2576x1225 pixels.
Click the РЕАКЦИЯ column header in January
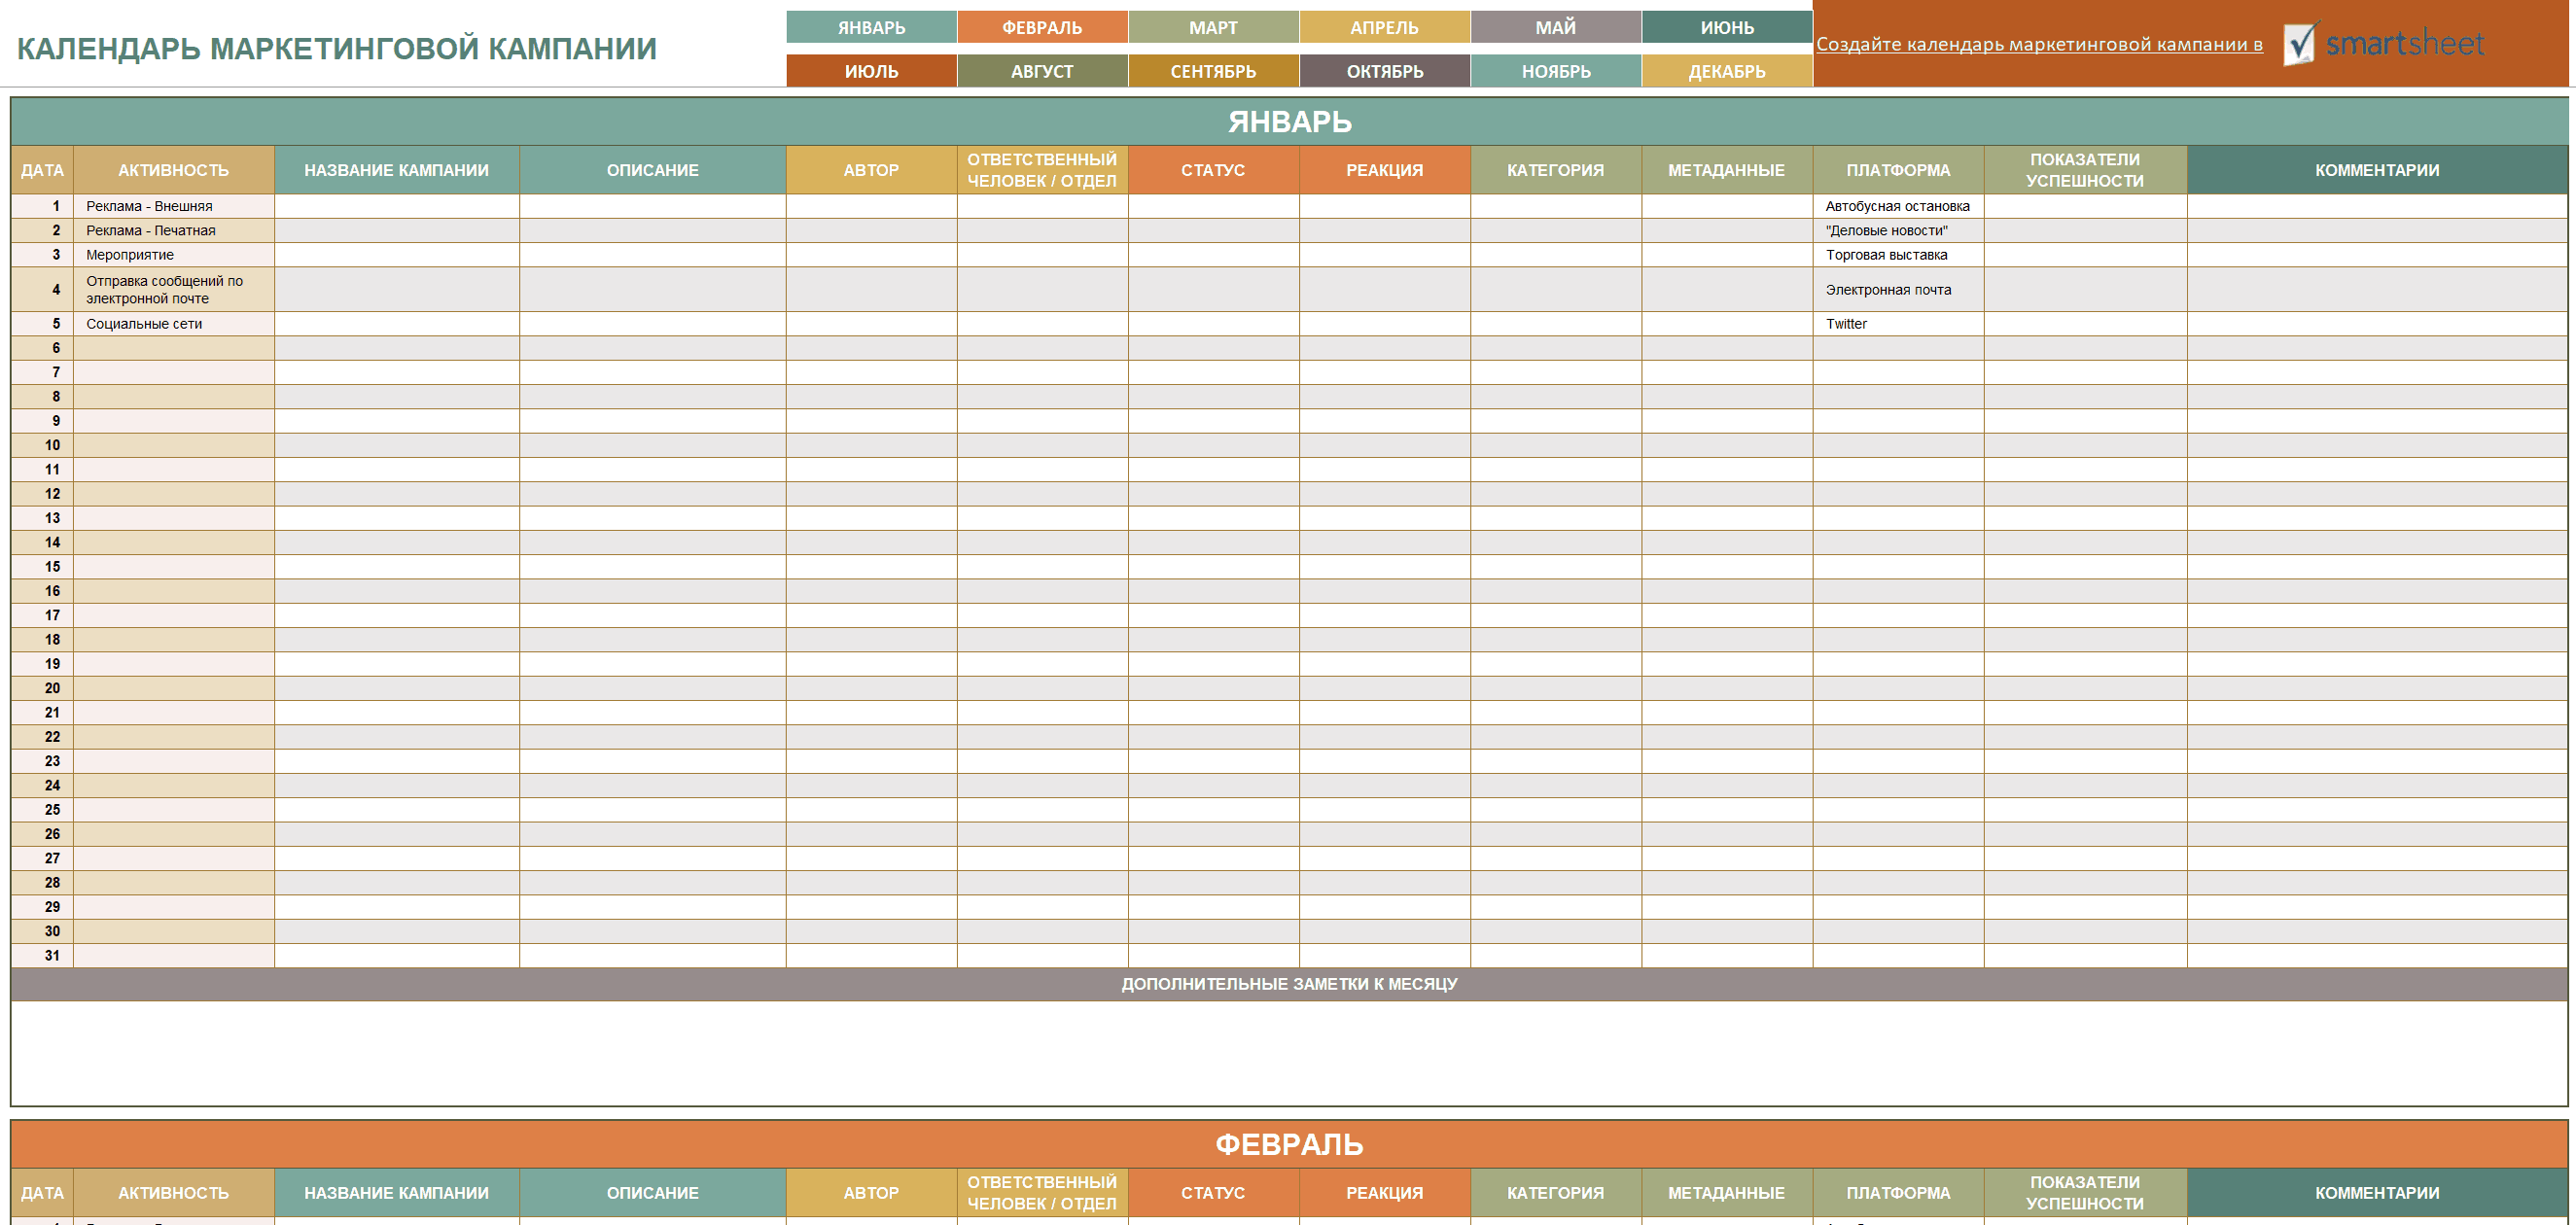(1384, 170)
